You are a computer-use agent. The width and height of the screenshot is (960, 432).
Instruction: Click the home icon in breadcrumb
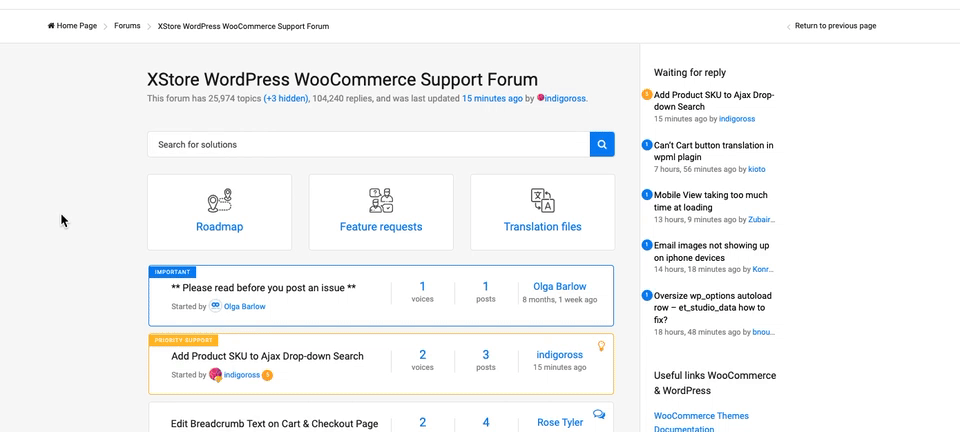51,26
